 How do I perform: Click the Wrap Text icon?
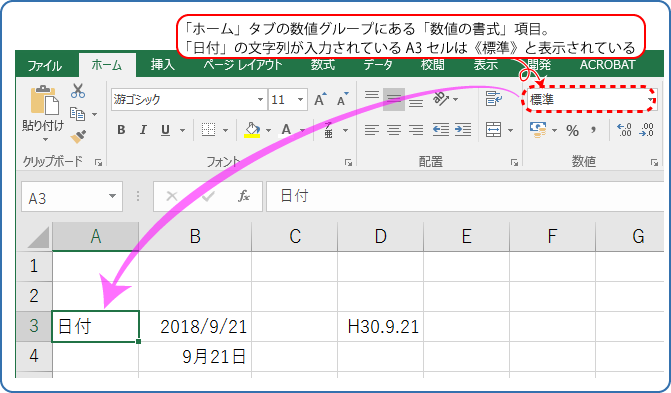click(493, 98)
